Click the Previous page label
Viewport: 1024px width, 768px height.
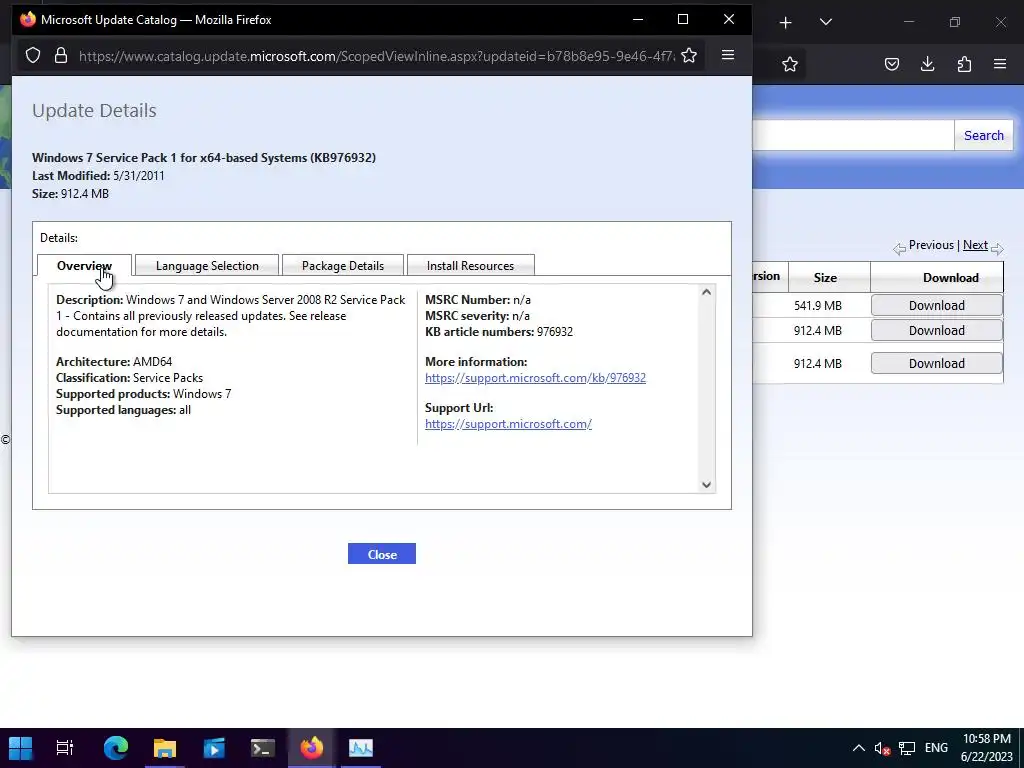coord(931,245)
